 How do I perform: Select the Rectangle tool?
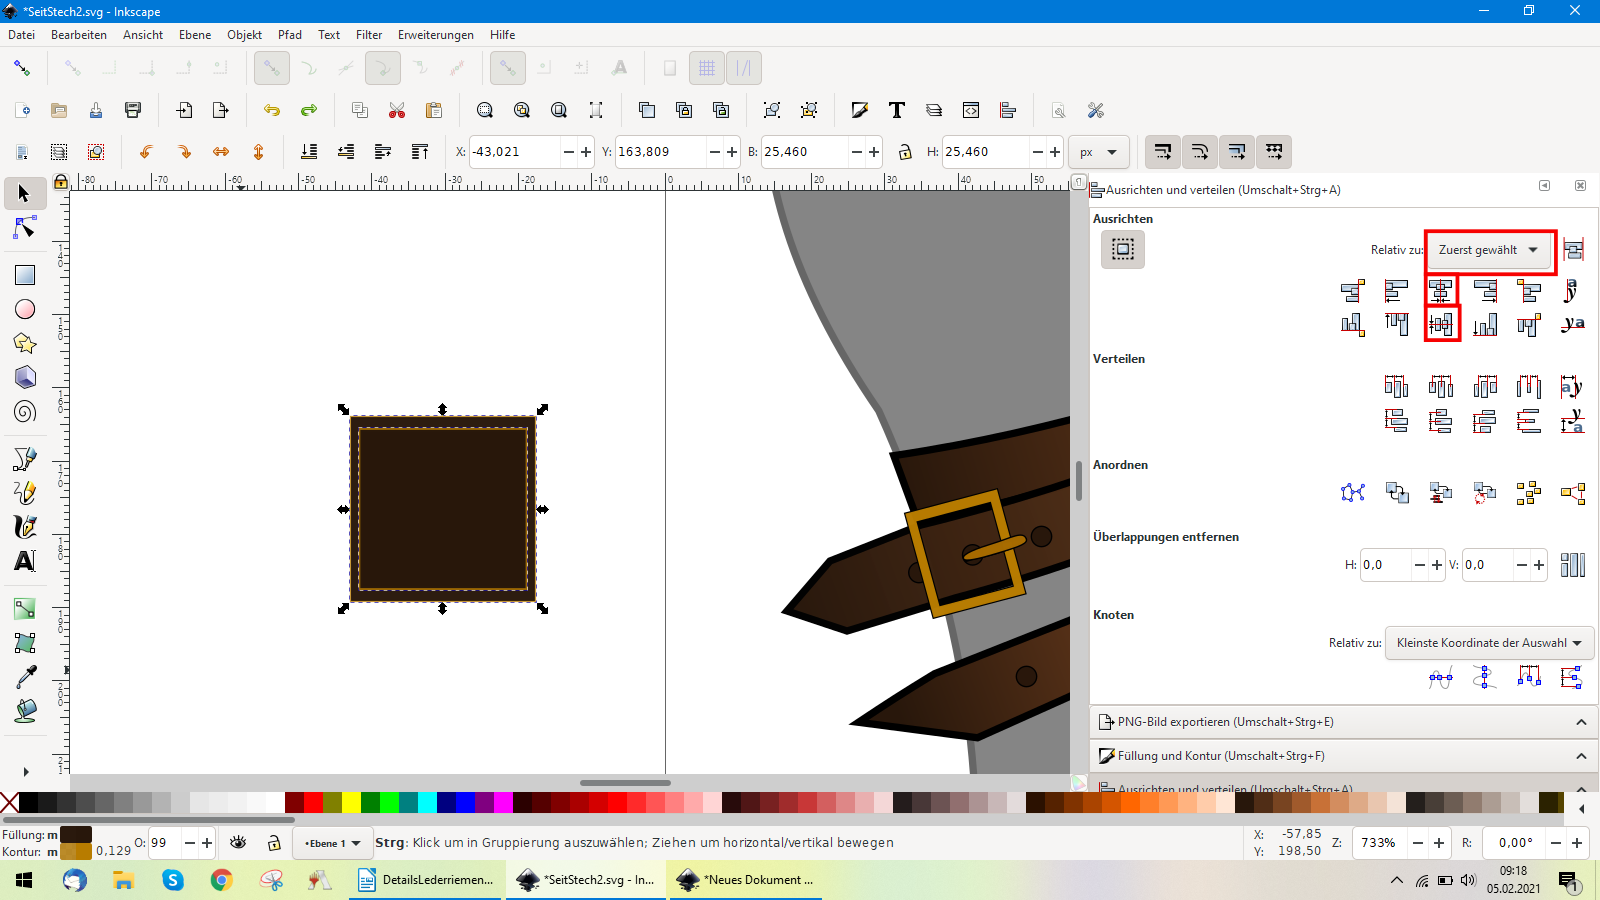(25, 275)
